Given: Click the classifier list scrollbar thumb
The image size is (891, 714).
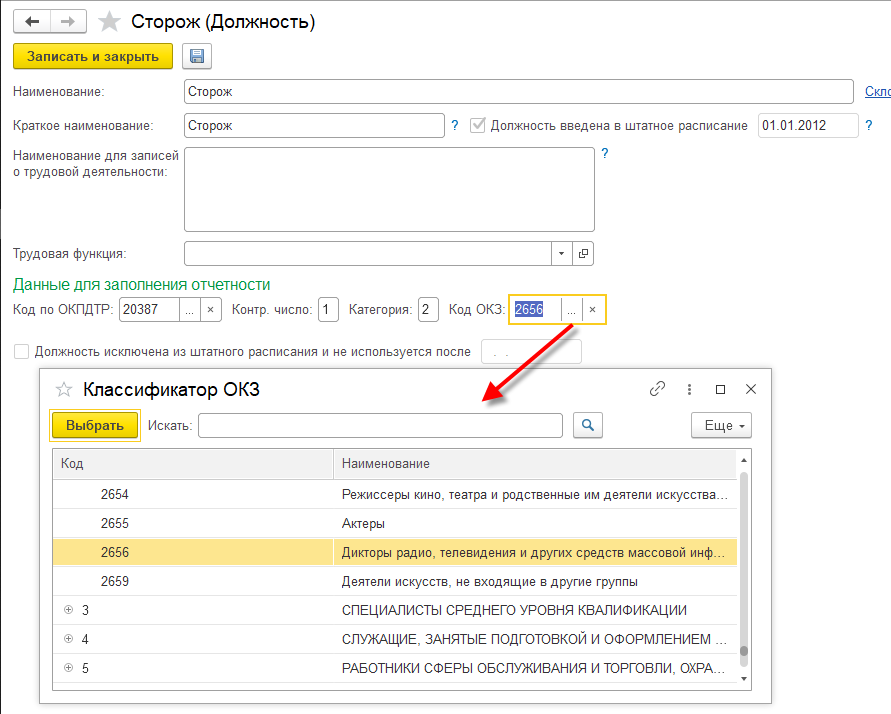Looking at the screenshot, I should [x=744, y=652].
